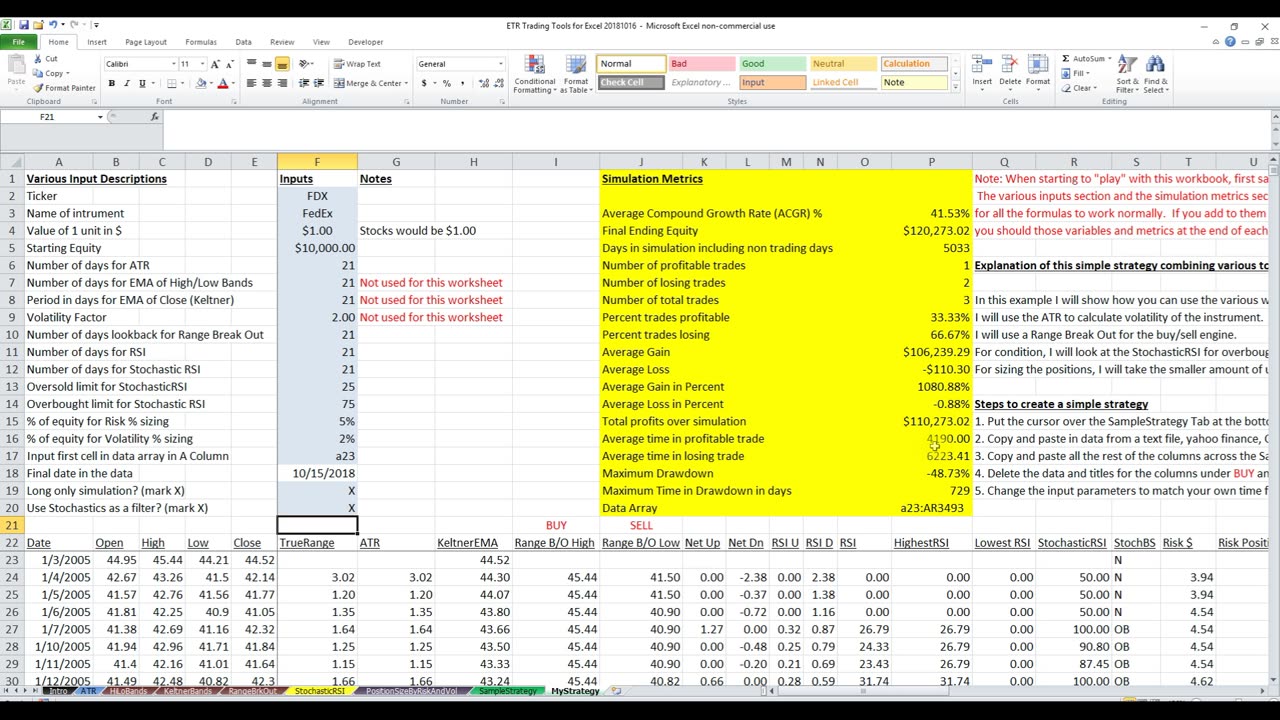
Task: Toggle the highlighted Bottom Align button
Action: [x=282, y=64]
